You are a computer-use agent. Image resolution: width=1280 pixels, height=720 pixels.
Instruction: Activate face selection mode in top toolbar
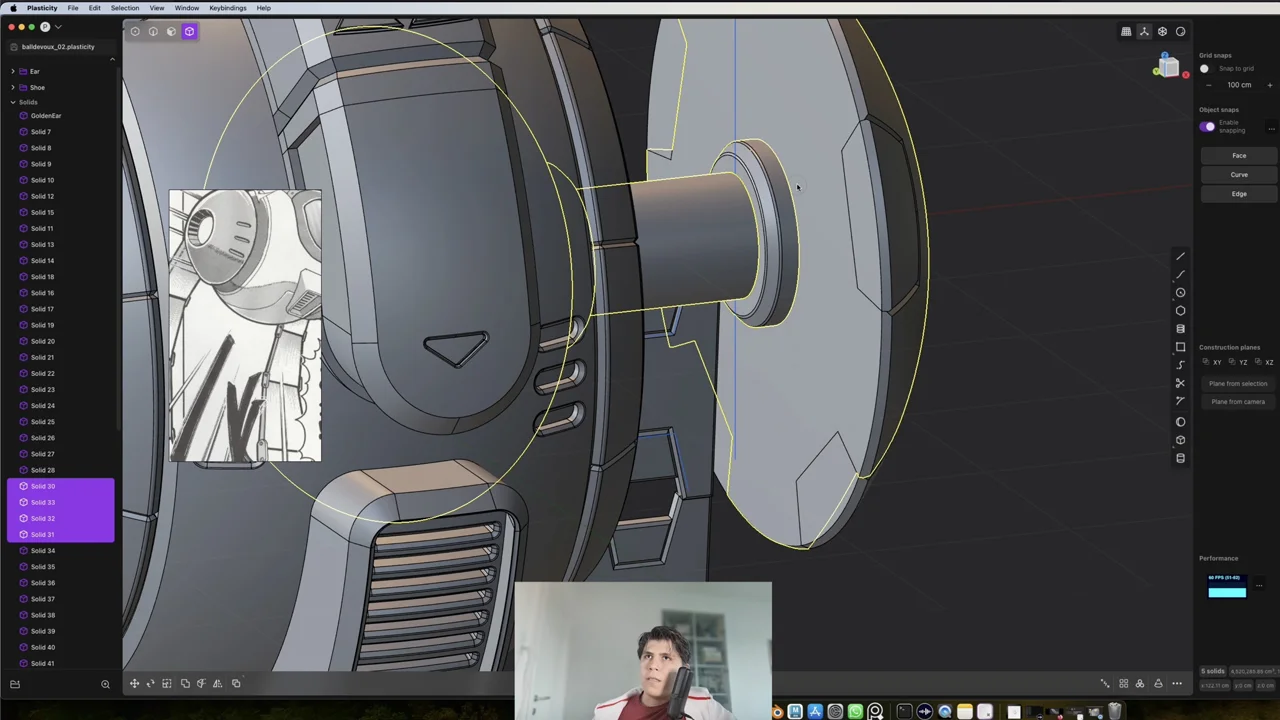point(171,31)
